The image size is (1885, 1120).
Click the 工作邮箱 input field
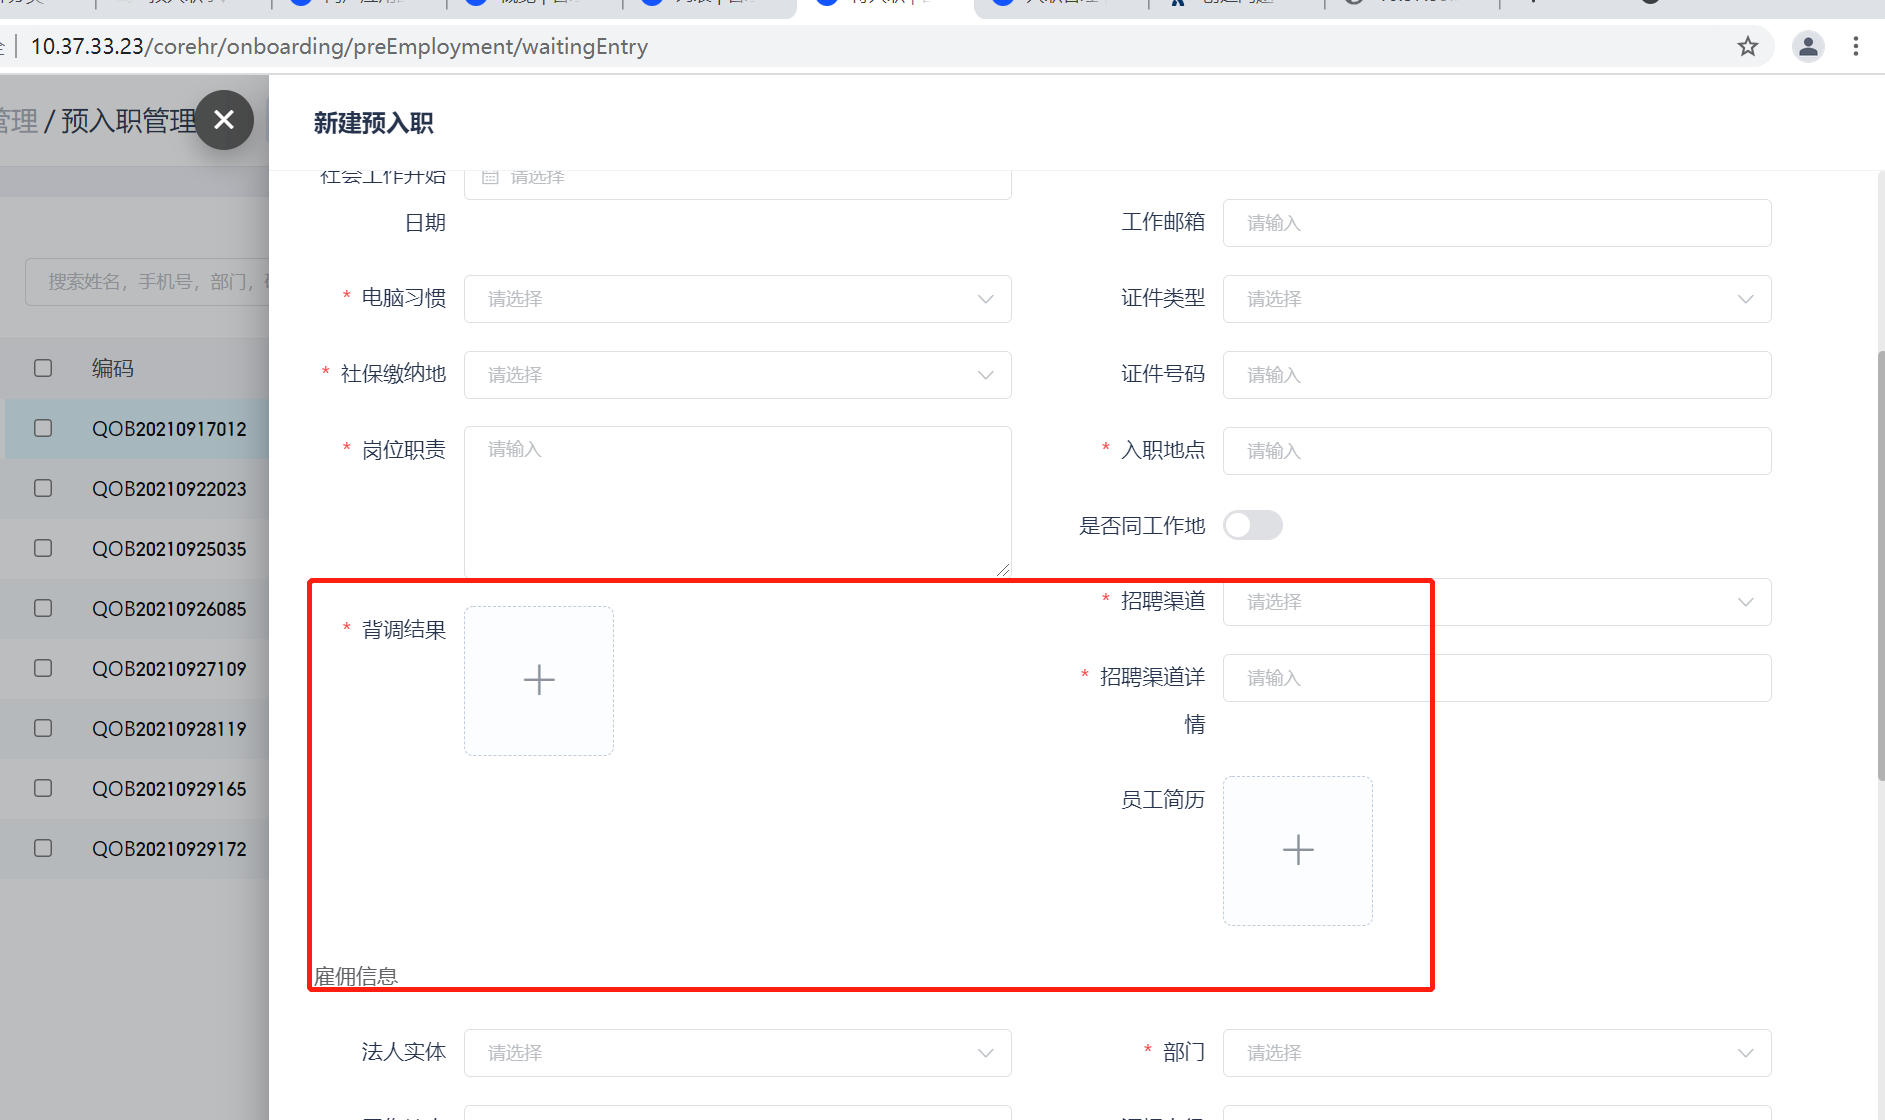click(x=1496, y=223)
